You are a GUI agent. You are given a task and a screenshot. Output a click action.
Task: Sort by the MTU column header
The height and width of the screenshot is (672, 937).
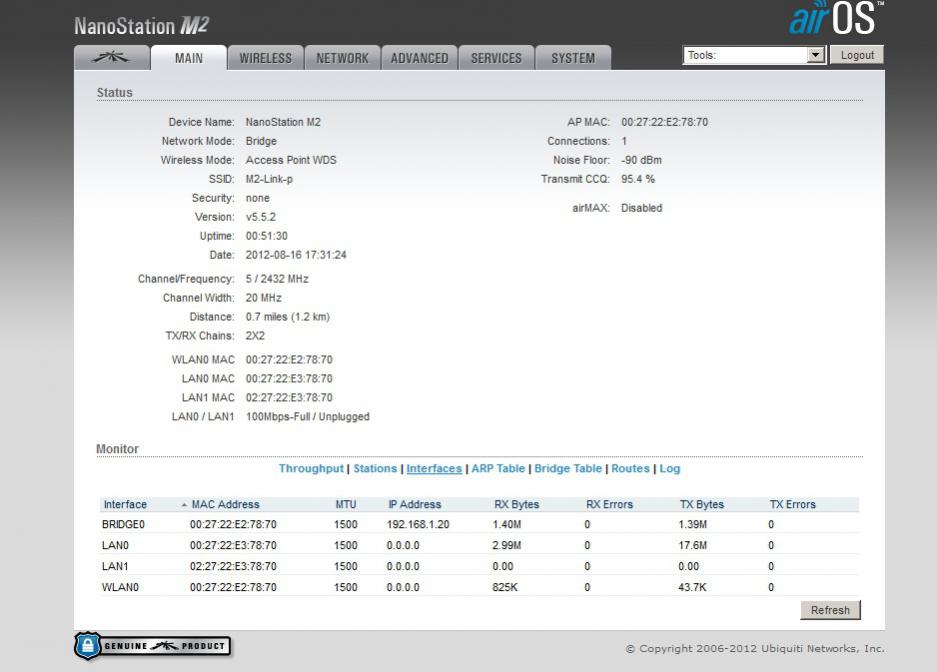[345, 504]
